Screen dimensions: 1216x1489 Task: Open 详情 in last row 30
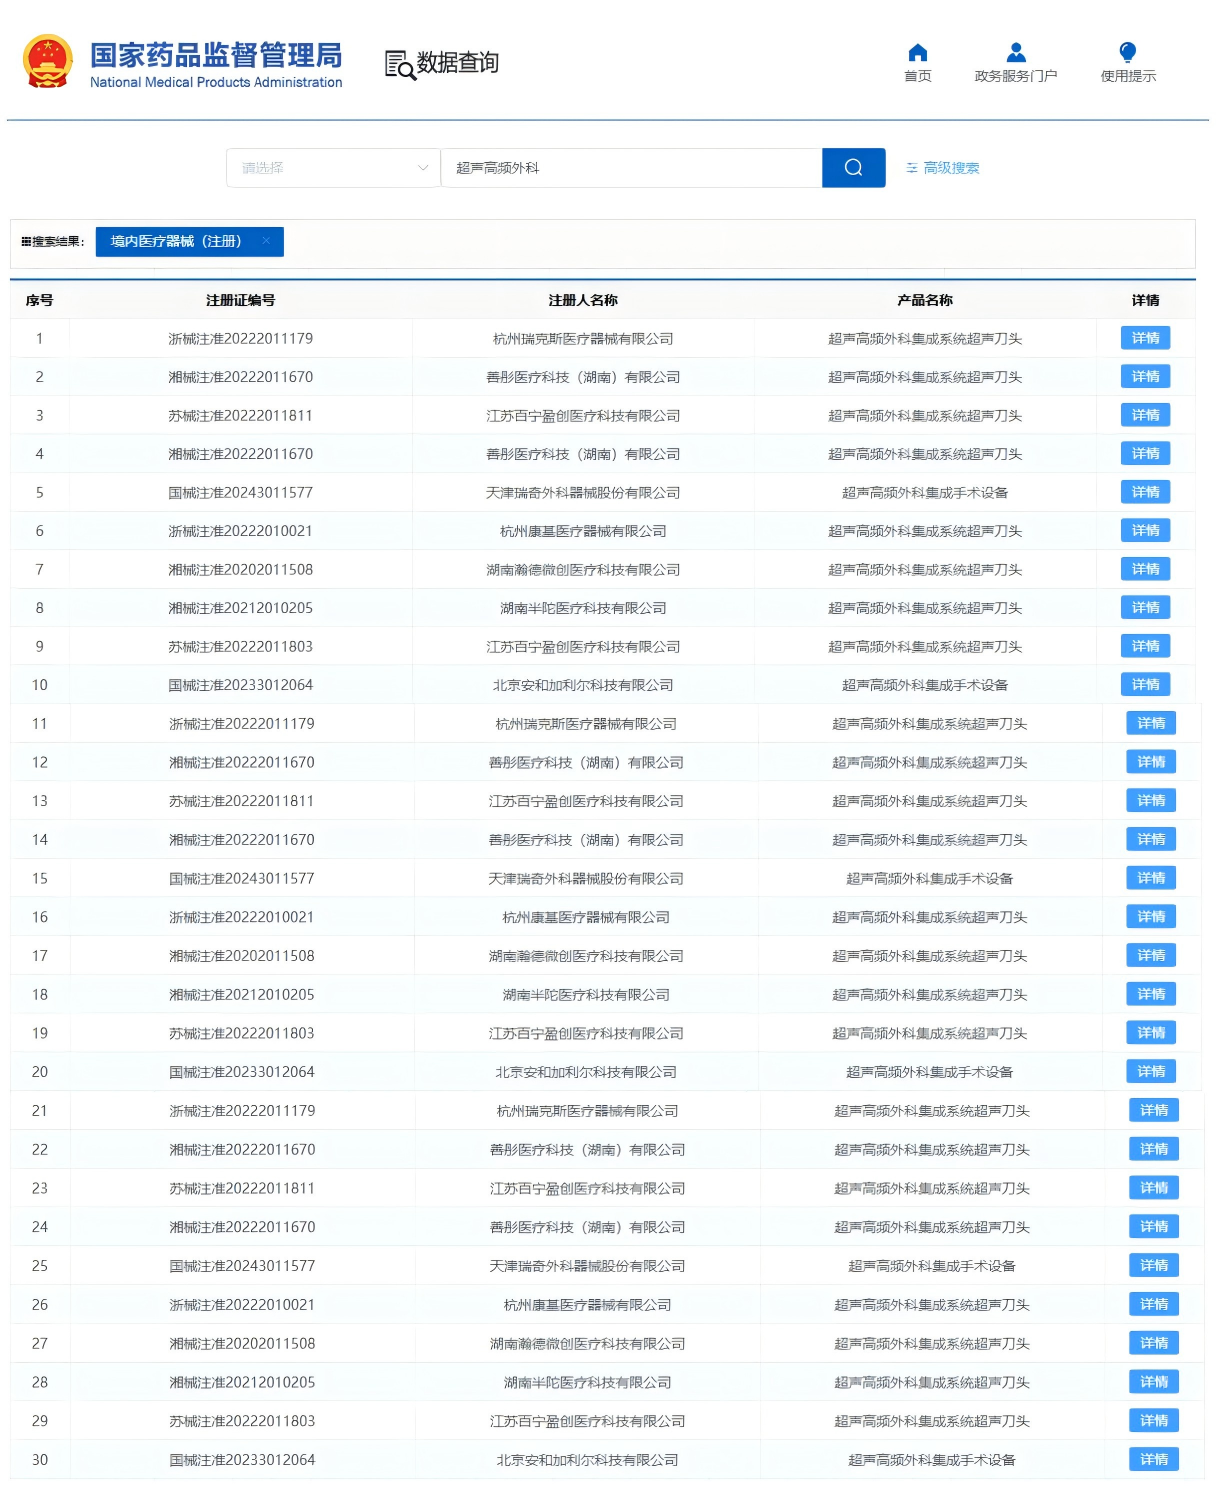tap(1153, 1460)
